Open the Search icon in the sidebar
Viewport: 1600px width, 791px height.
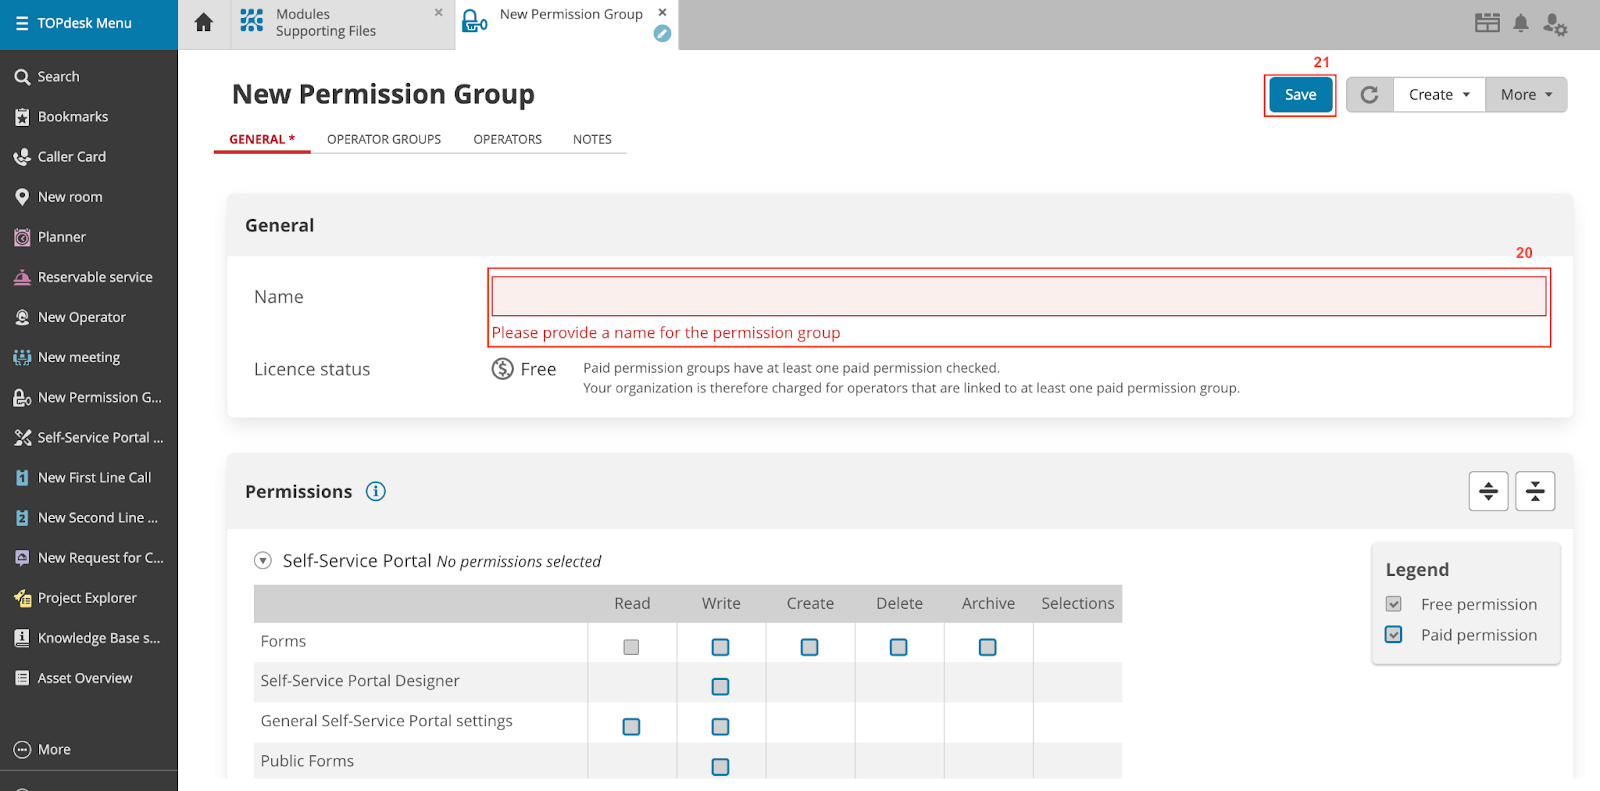(22, 77)
